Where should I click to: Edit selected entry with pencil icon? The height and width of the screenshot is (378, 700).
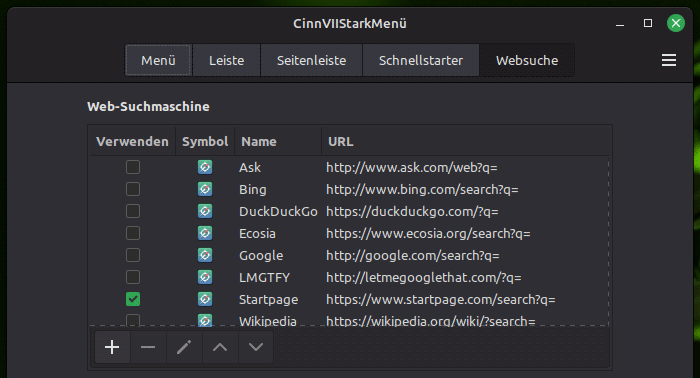pyautogui.click(x=184, y=347)
